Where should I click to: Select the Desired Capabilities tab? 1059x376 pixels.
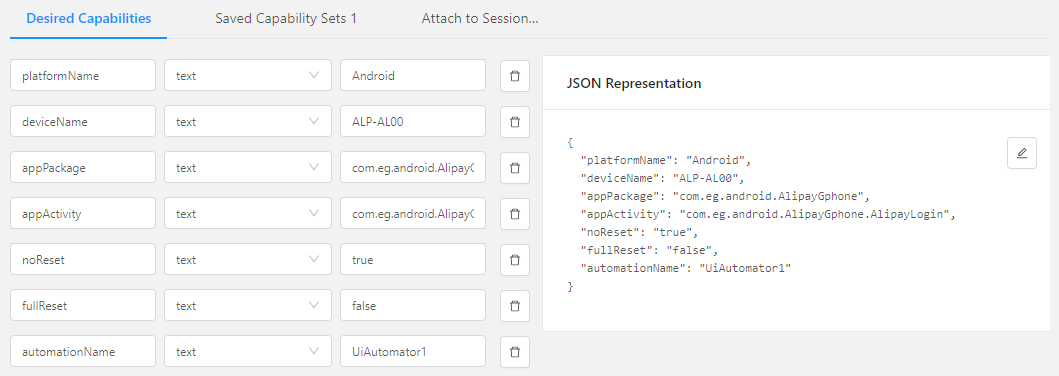tap(88, 18)
